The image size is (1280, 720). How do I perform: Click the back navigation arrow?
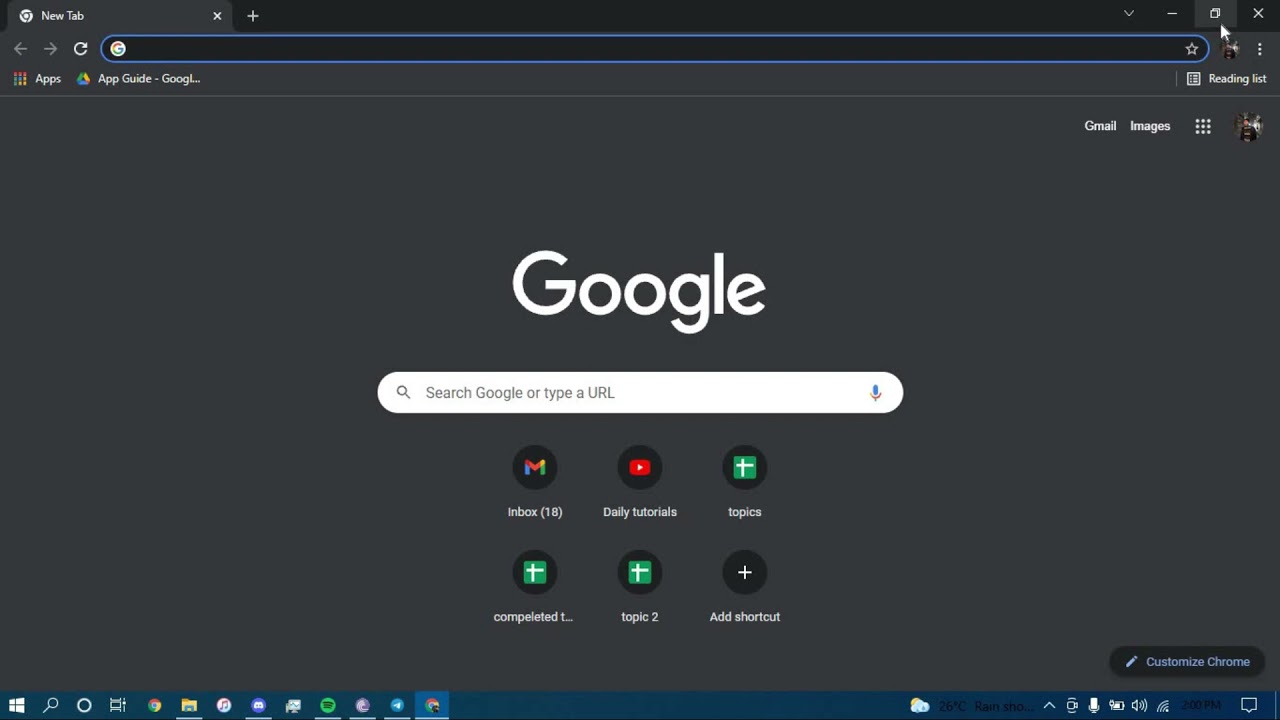[21, 48]
